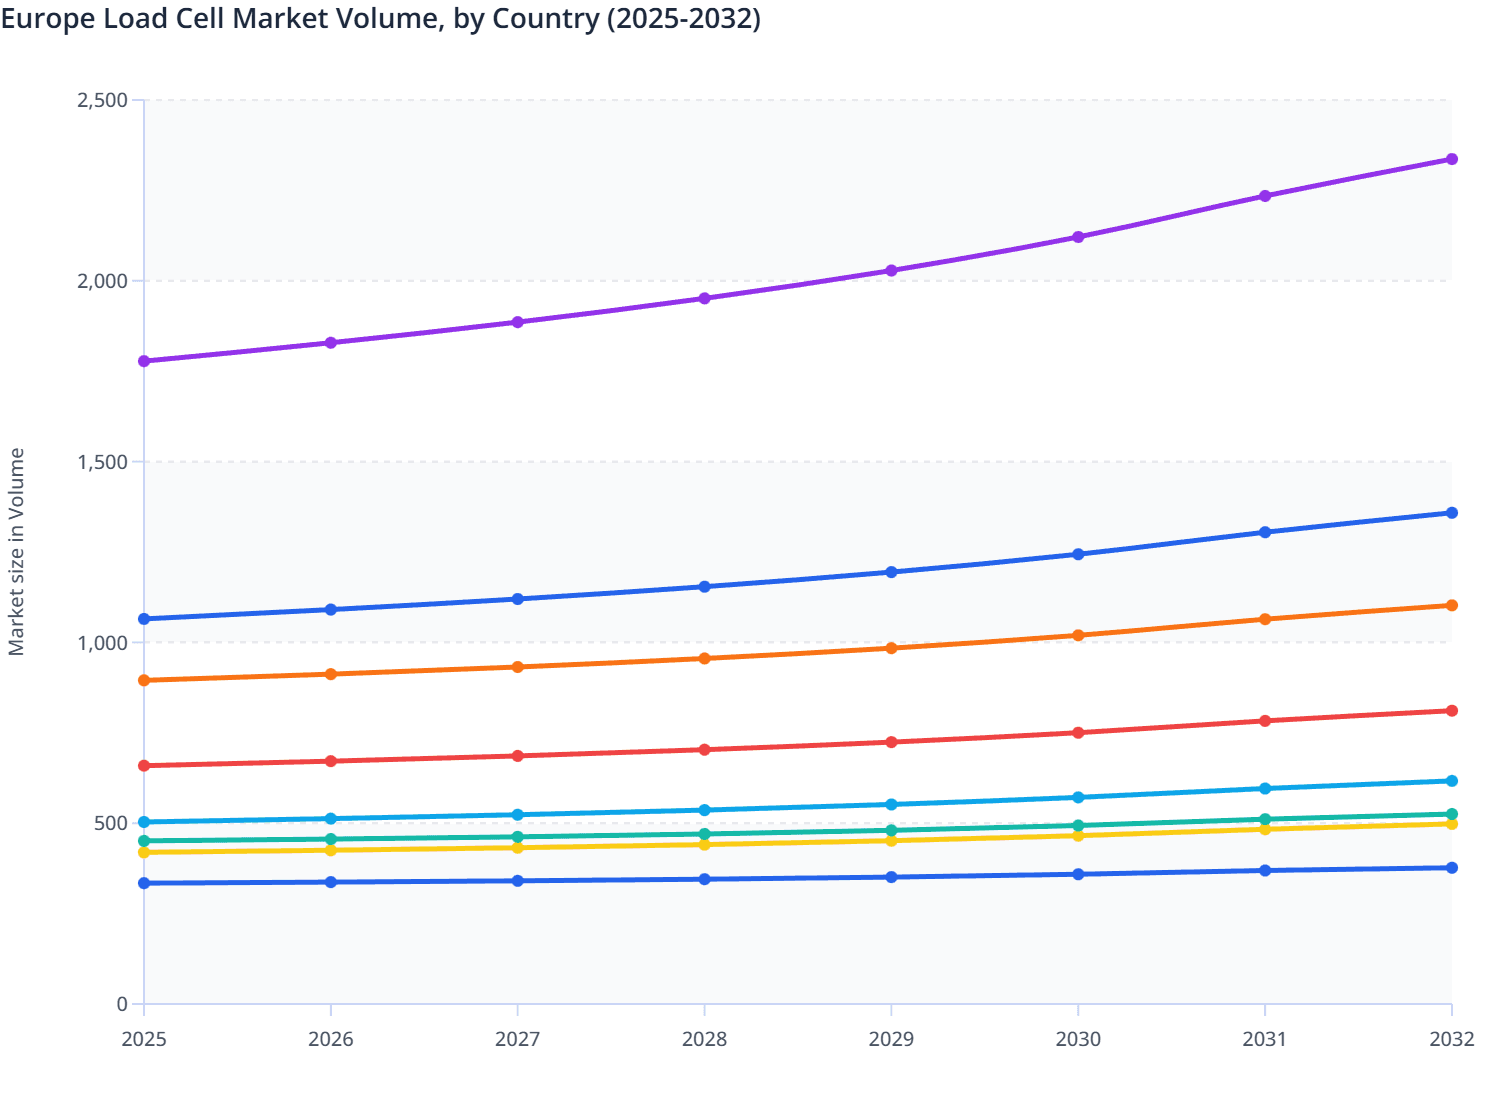Image resolution: width=1508 pixels, height=1120 pixels.
Task: Click the red line's 2032 endpoint marker
Action: [1451, 710]
